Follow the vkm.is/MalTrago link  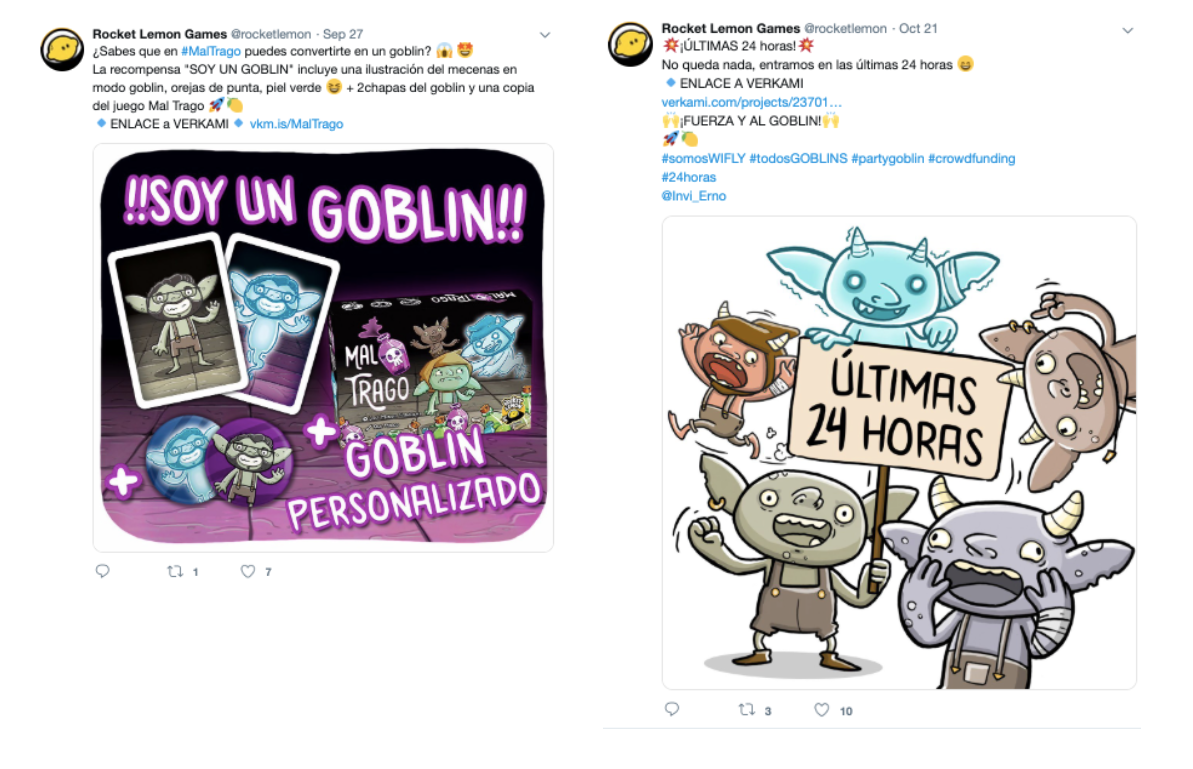tap(296, 124)
